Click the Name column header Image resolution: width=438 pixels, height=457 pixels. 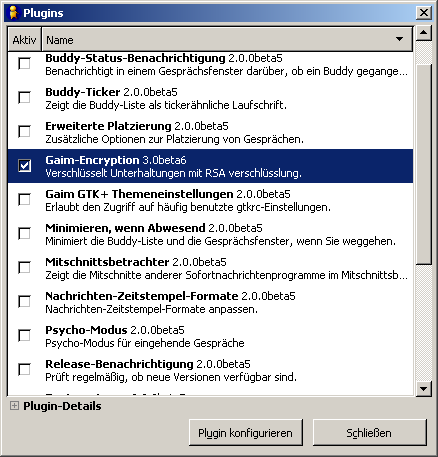coord(227,40)
